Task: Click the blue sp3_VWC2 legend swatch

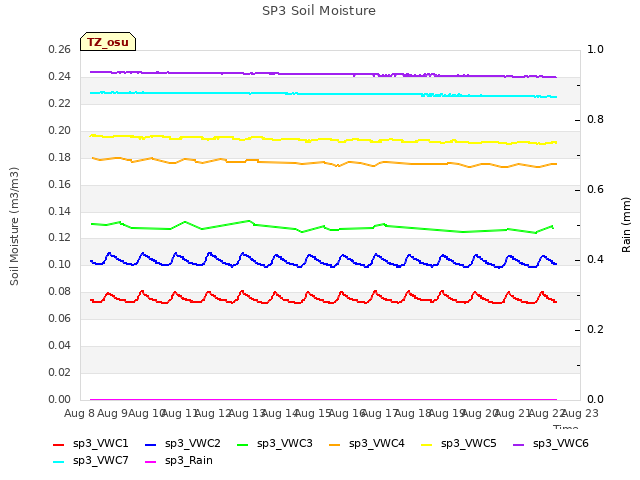Action: coord(151,445)
